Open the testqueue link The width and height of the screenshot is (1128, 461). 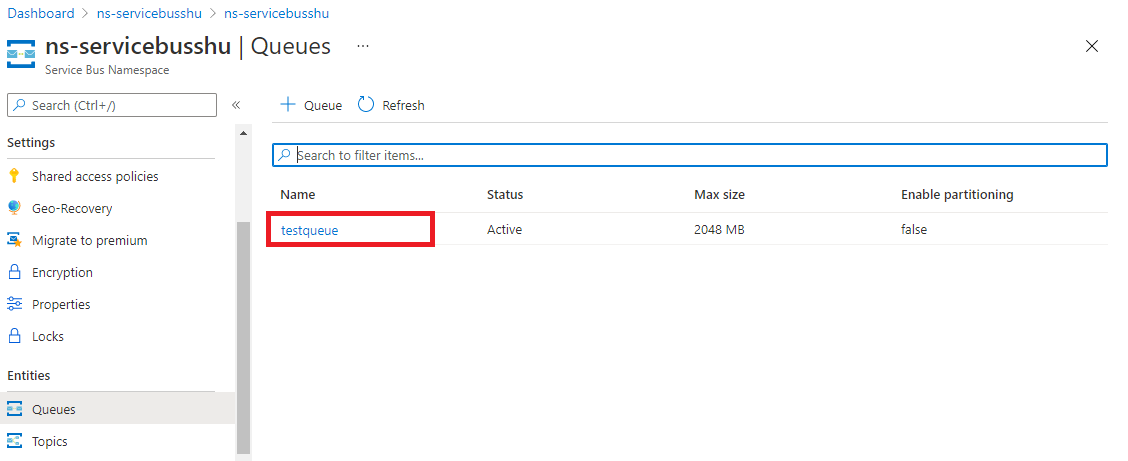tap(309, 230)
